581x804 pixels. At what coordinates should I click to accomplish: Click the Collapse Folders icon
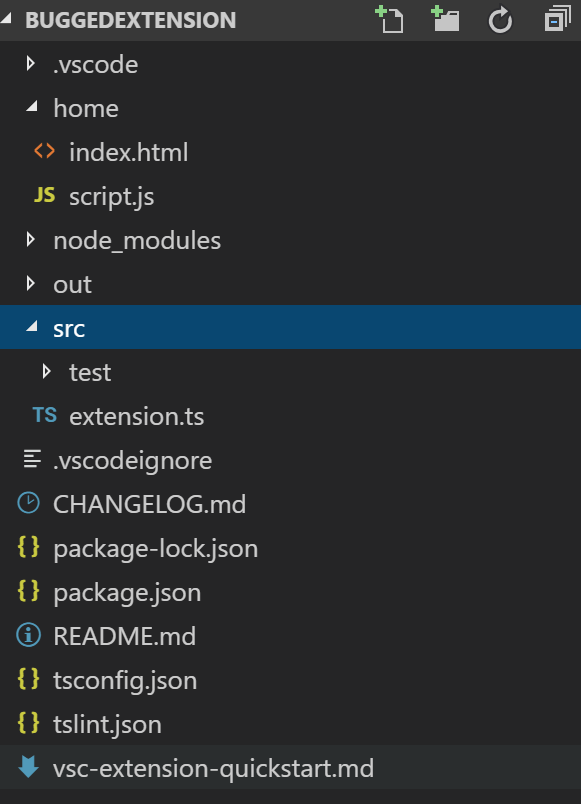click(553, 19)
